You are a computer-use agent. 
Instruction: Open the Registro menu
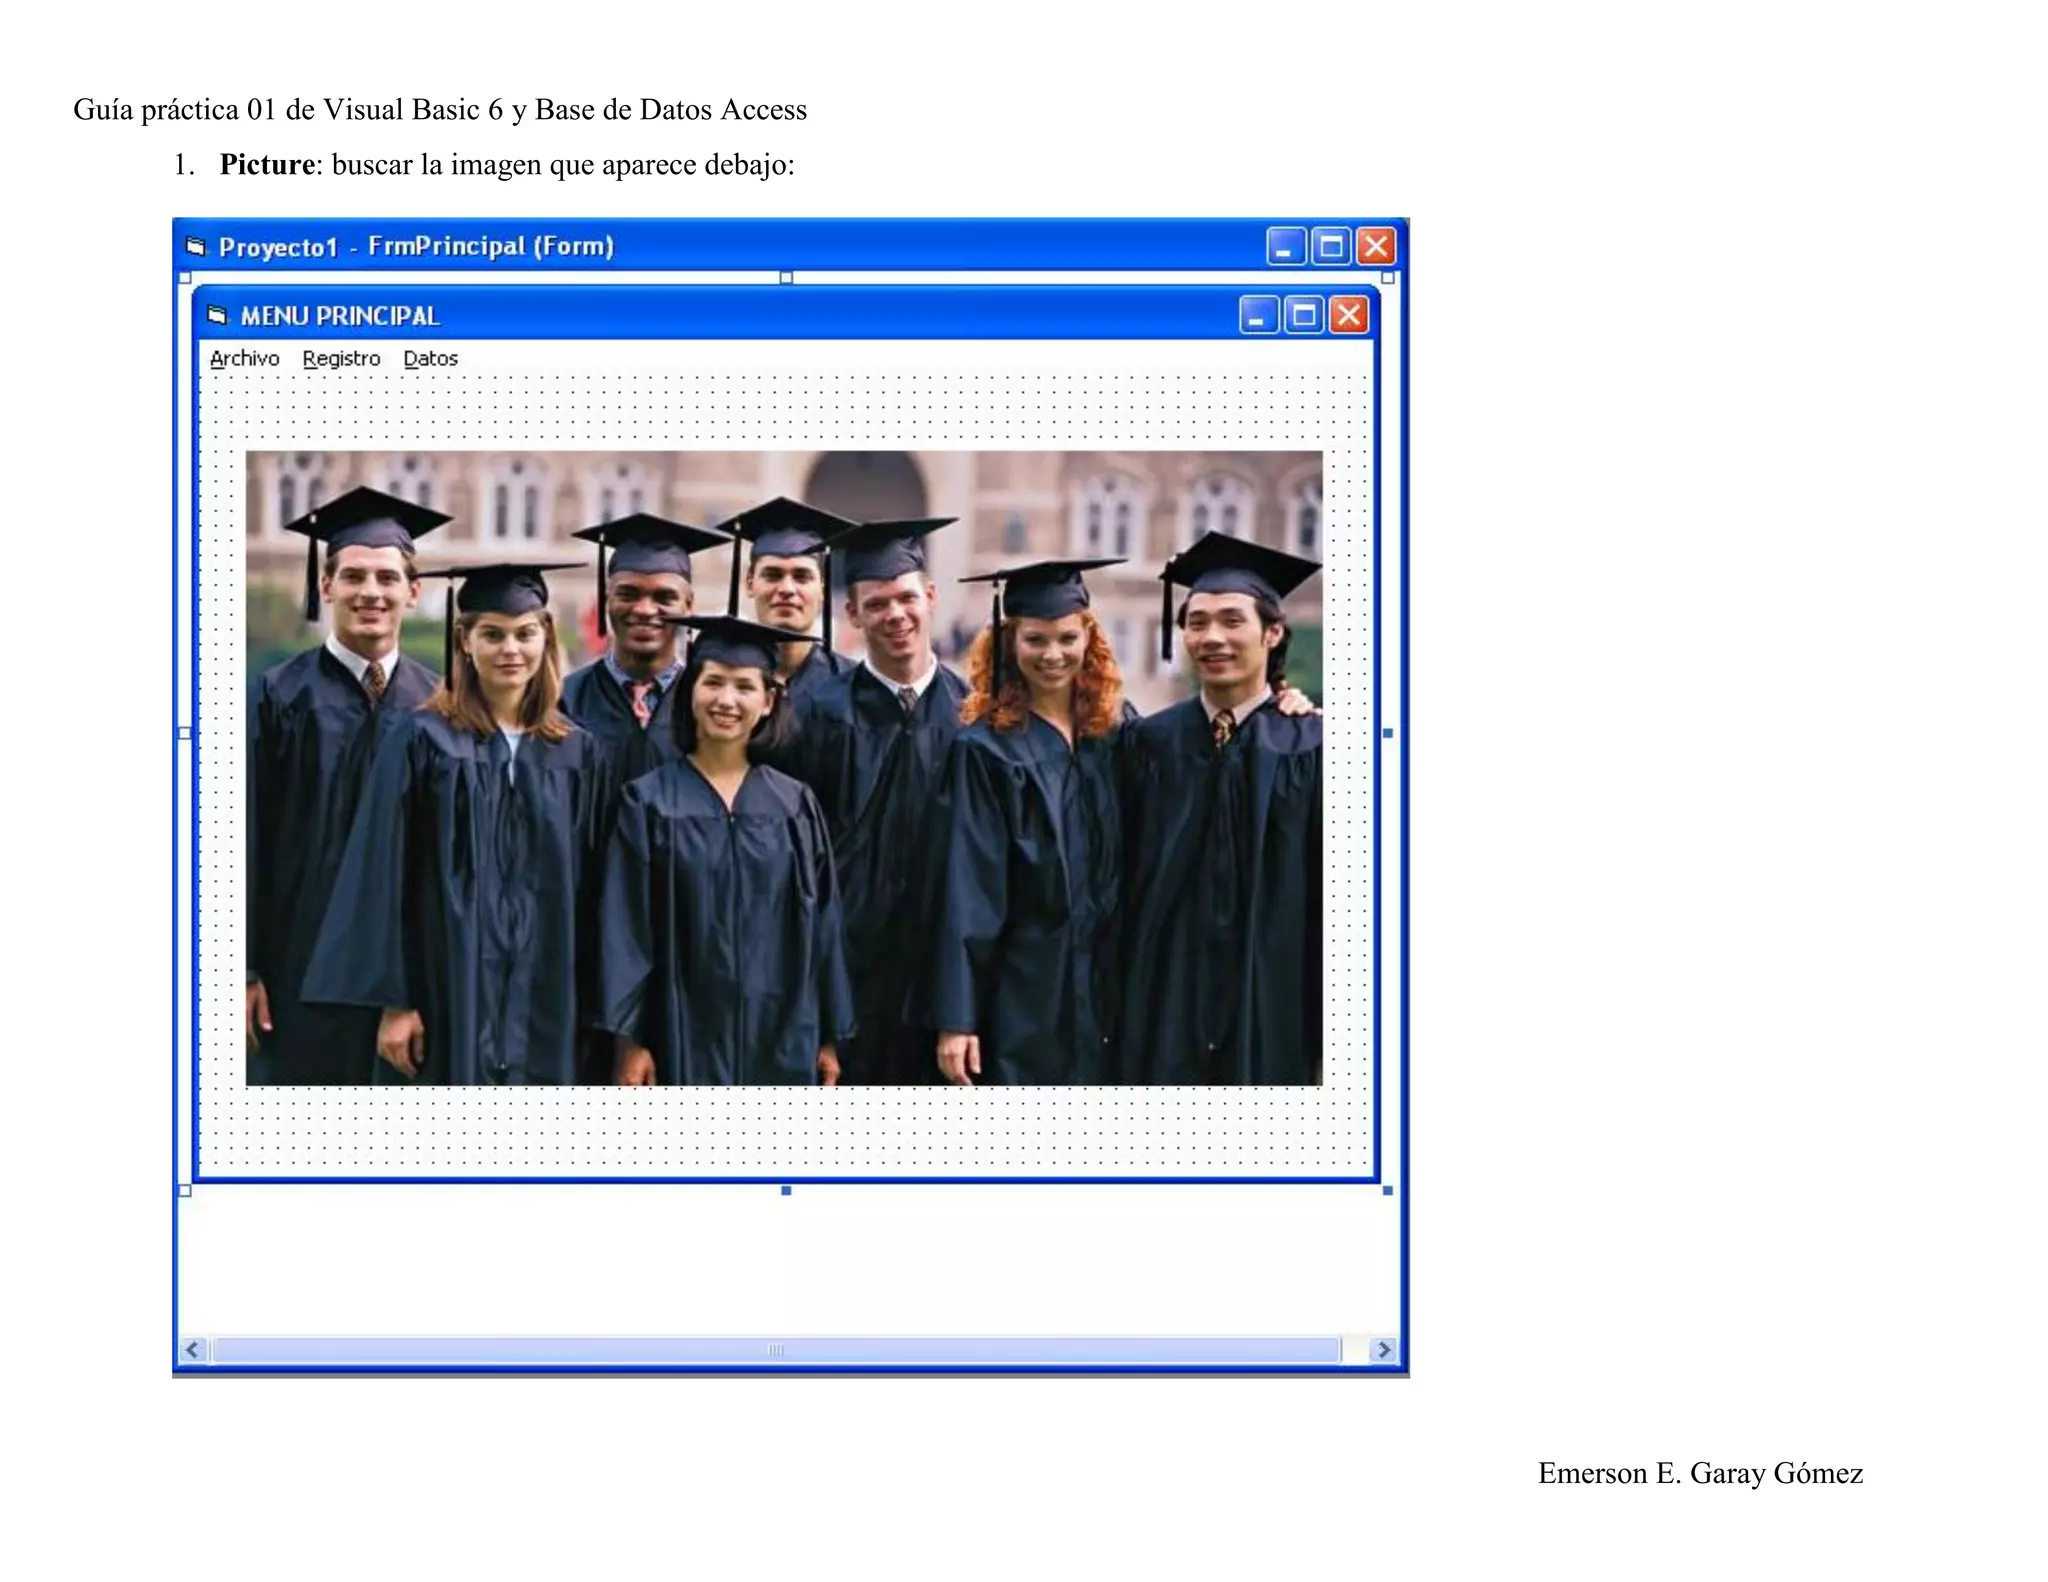[341, 358]
